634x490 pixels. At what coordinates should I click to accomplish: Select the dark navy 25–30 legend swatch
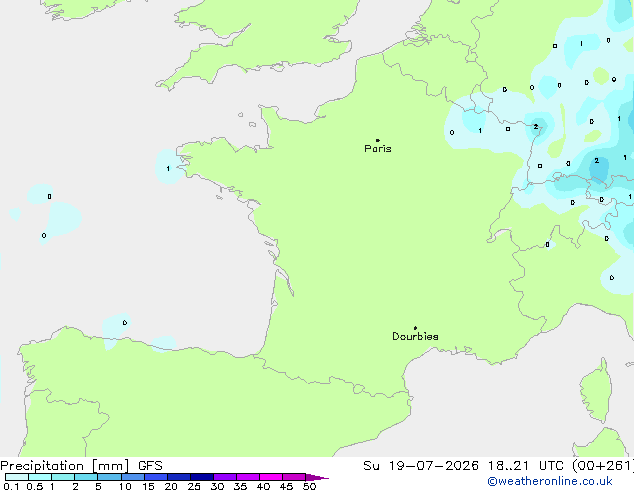pos(202,477)
